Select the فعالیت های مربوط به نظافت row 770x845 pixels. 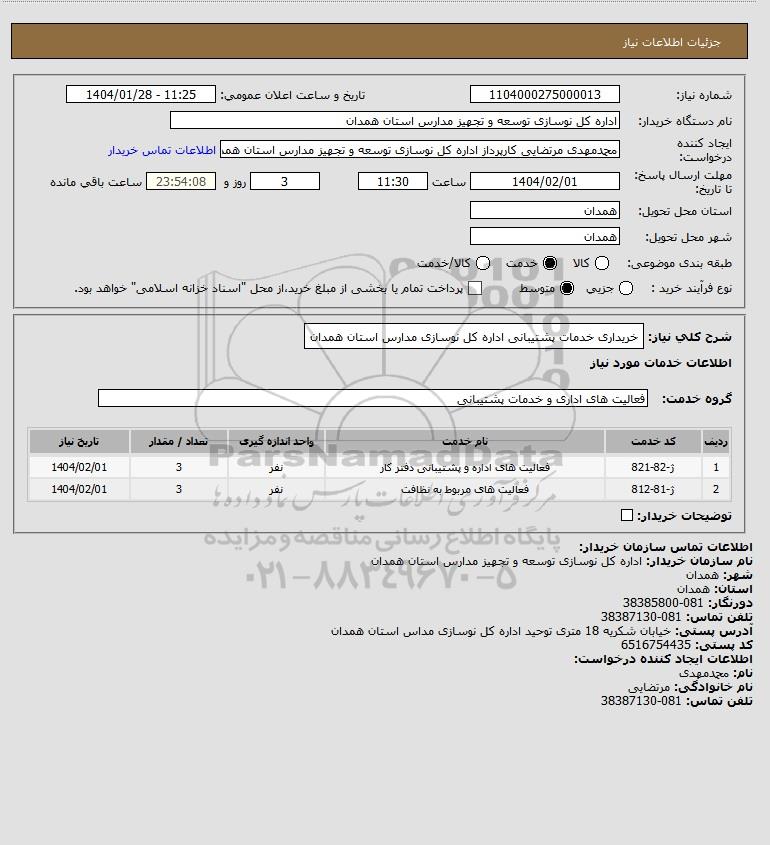pyautogui.click(x=379, y=489)
